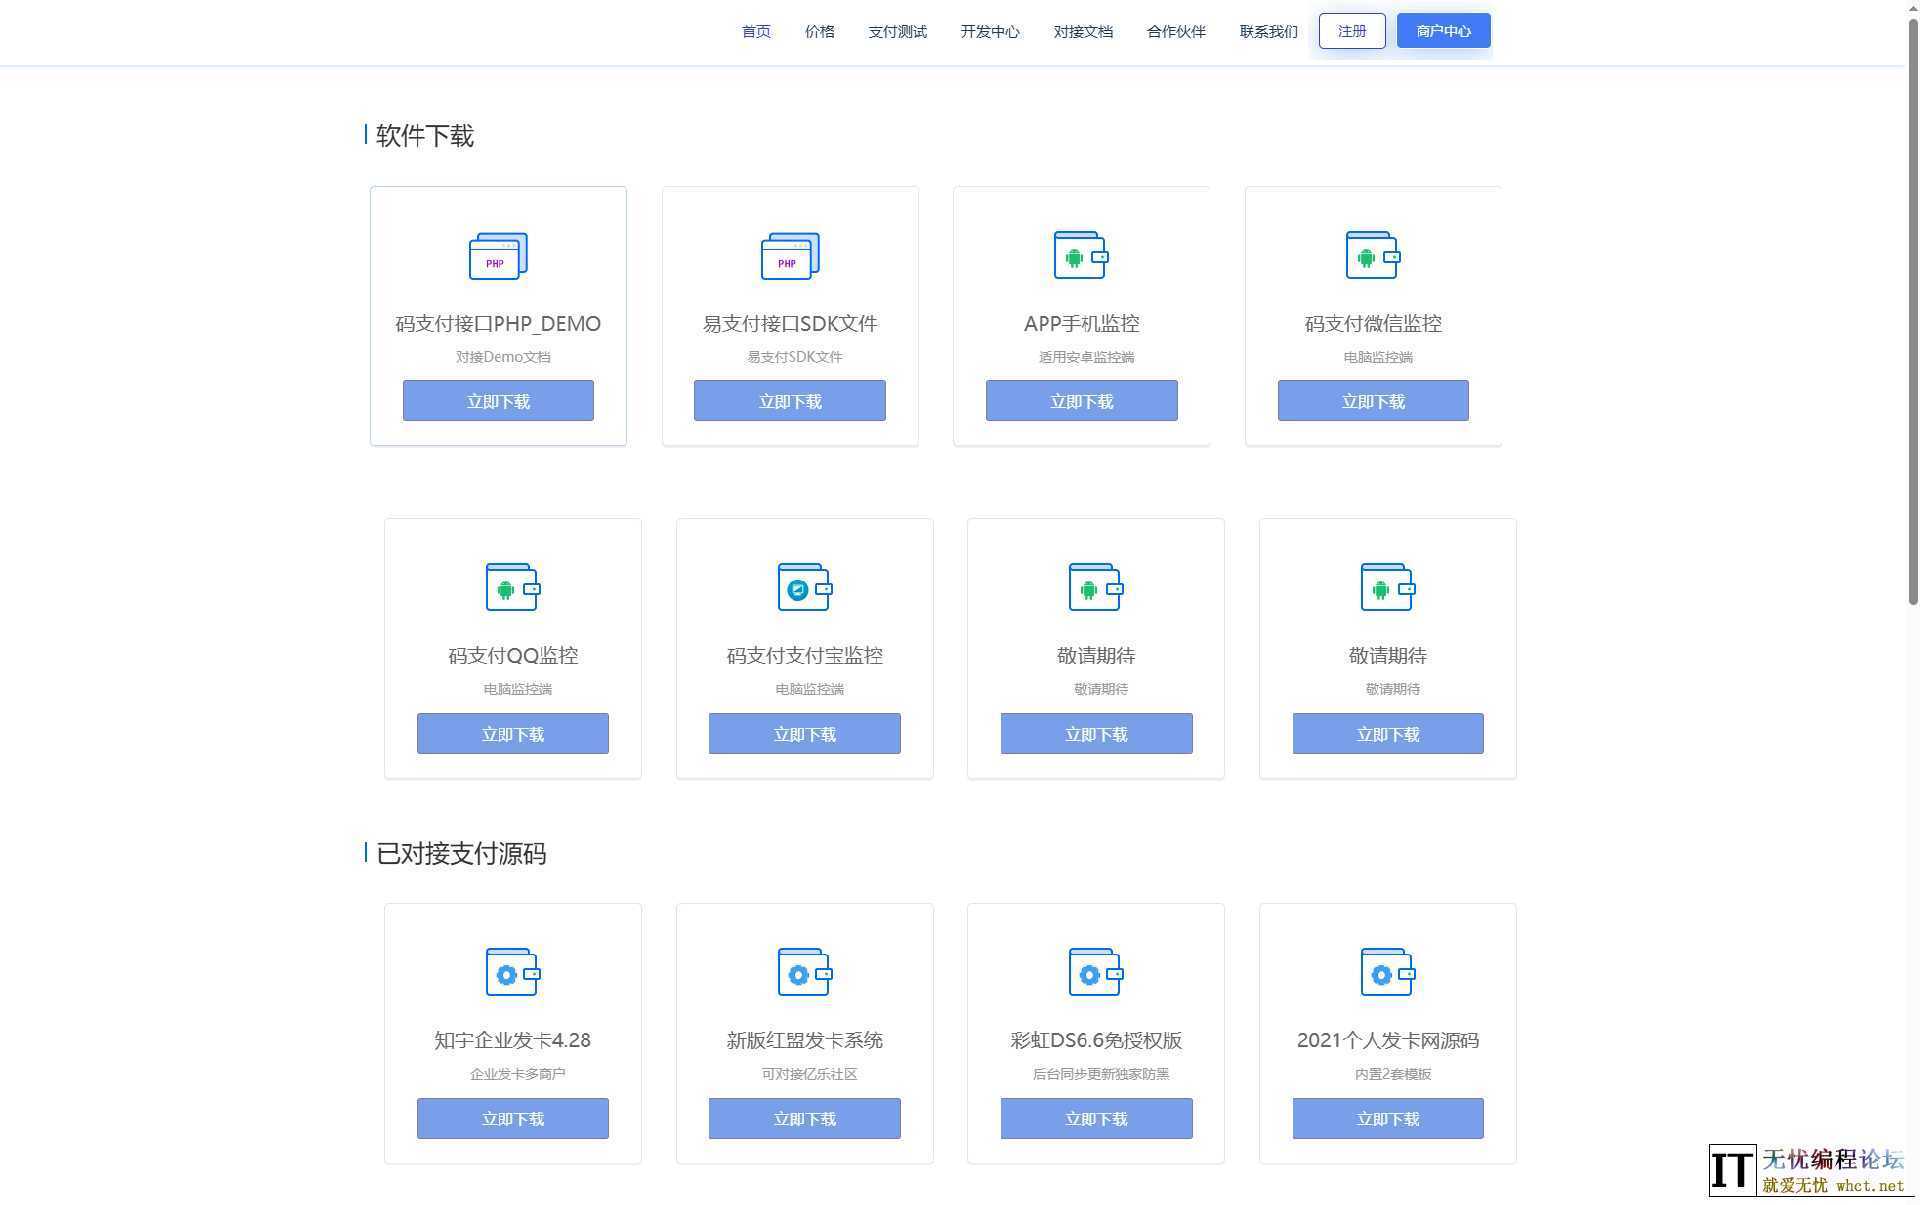The image size is (1920, 1205).
Task: Click the gear wallet icon for 知宇企业发卡4.28
Action: [513, 973]
